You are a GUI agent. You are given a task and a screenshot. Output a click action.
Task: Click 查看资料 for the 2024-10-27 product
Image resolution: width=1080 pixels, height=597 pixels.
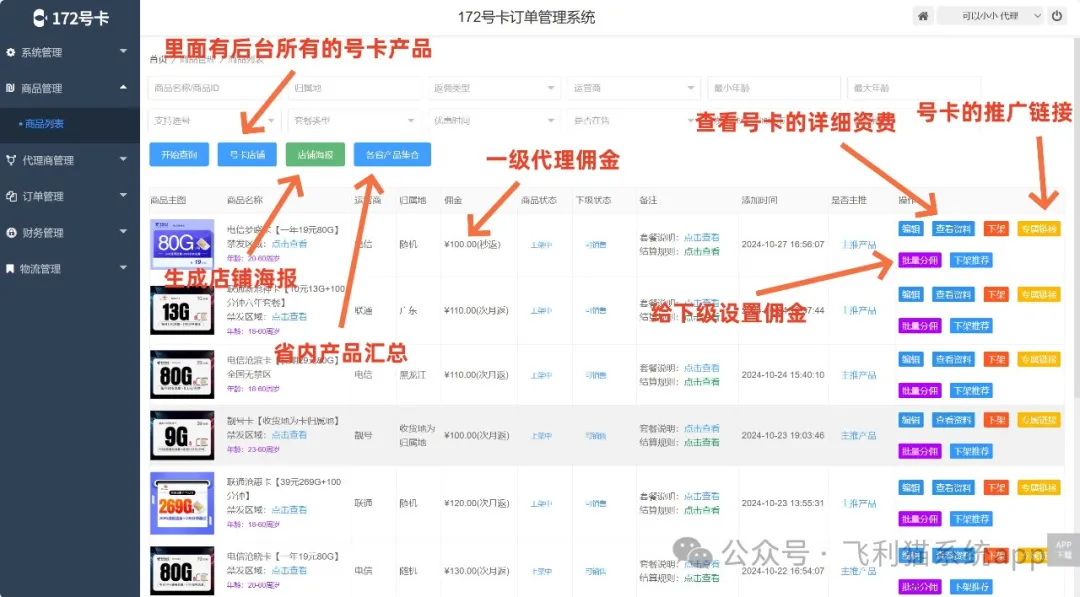coord(953,229)
